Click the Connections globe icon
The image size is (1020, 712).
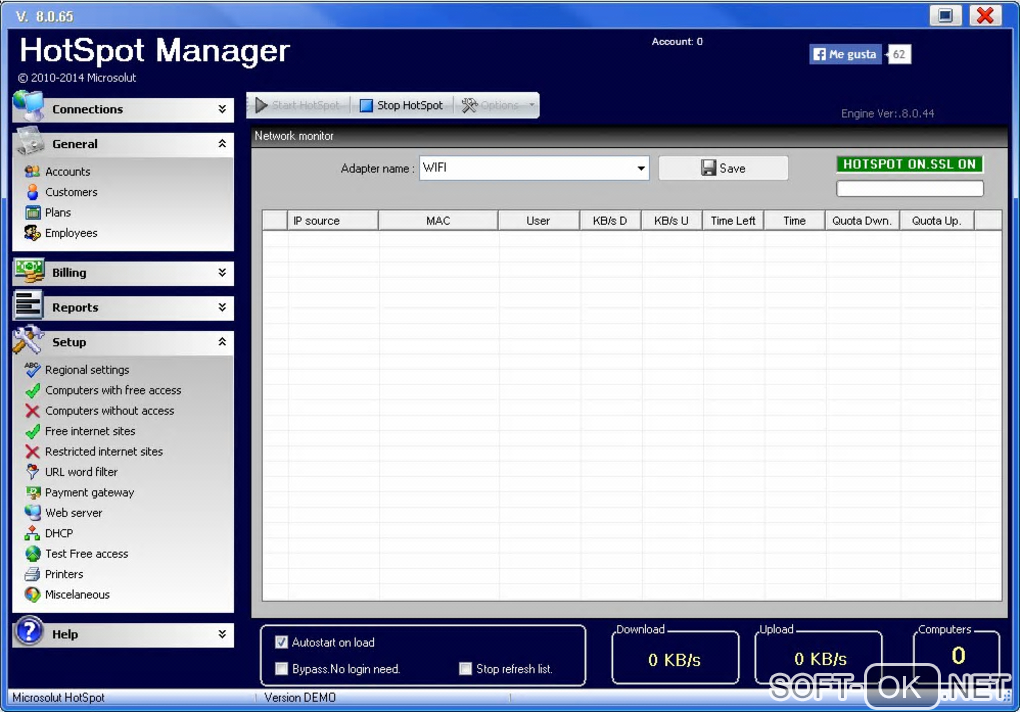[x=29, y=106]
